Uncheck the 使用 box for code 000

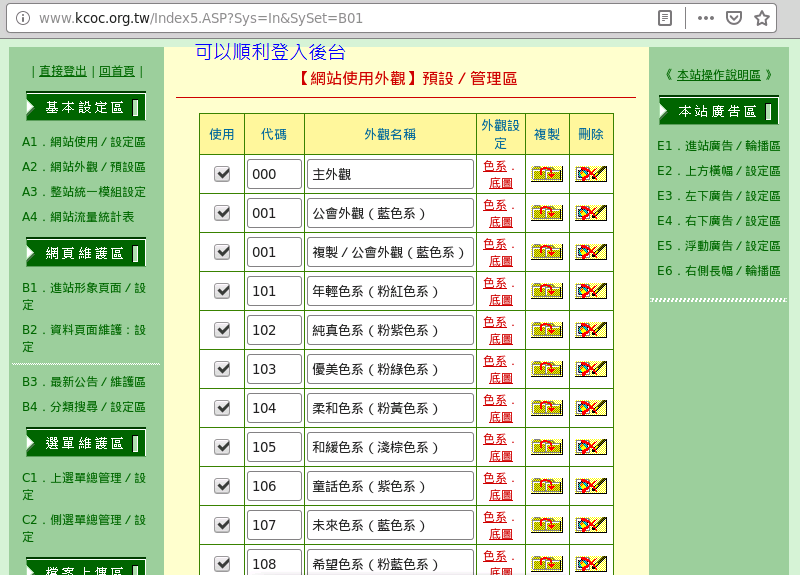tap(222, 174)
